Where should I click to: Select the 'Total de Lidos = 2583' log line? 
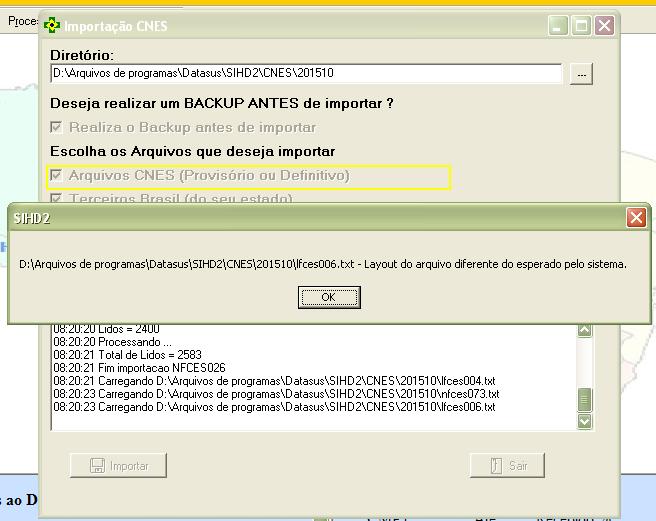tap(125, 355)
